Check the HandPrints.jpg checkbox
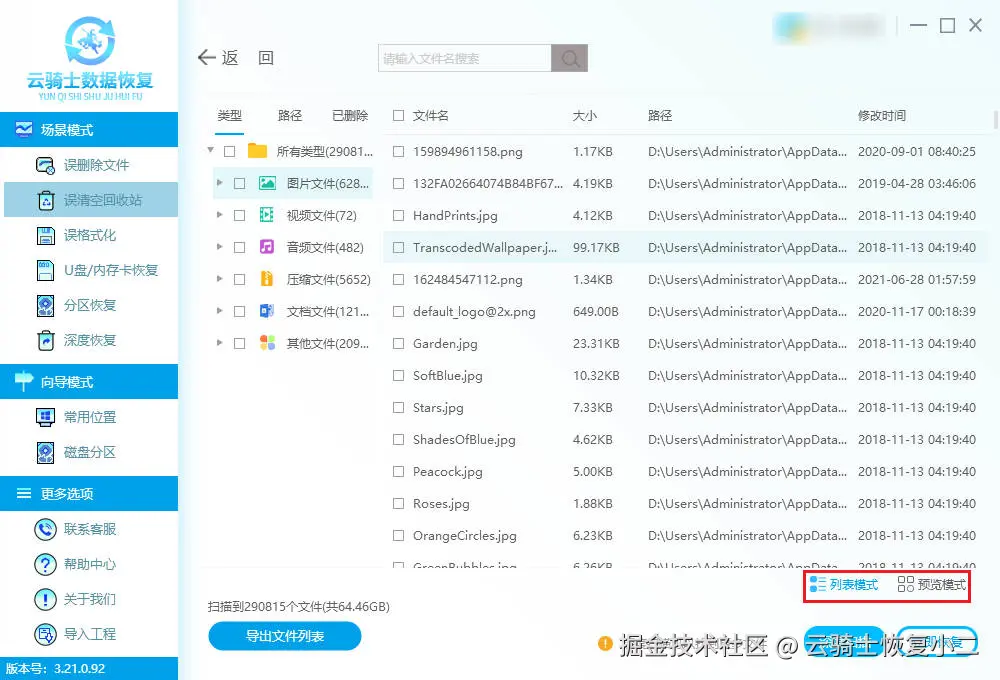This screenshot has height=680, width=1000. click(399, 216)
